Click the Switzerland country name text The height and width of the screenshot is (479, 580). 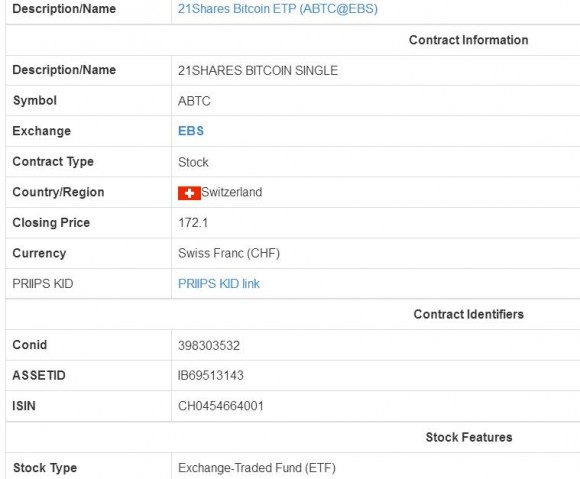(x=232, y=192)
